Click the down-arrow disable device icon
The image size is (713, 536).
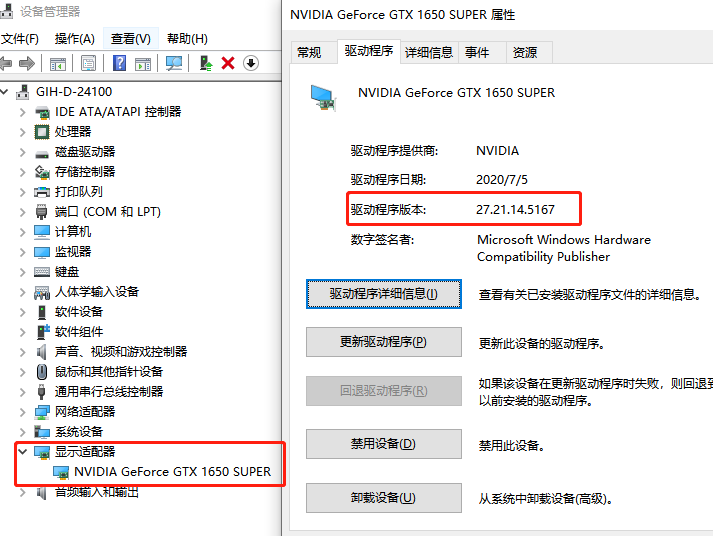point(251,63)
